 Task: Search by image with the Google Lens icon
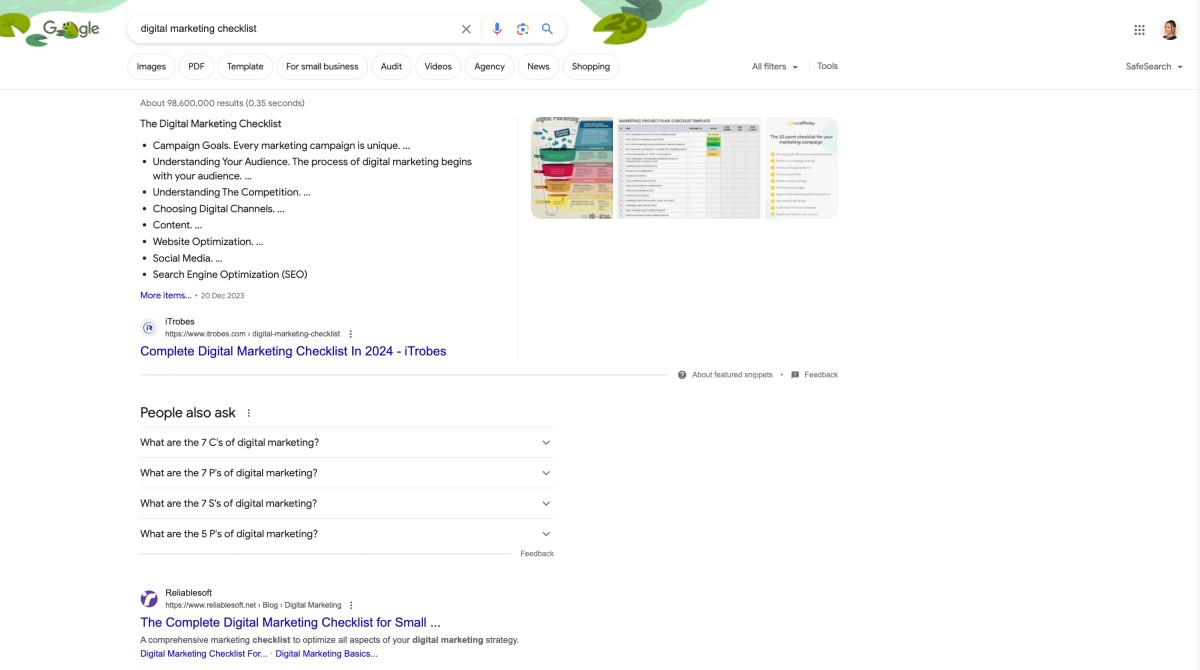point(522,28)
